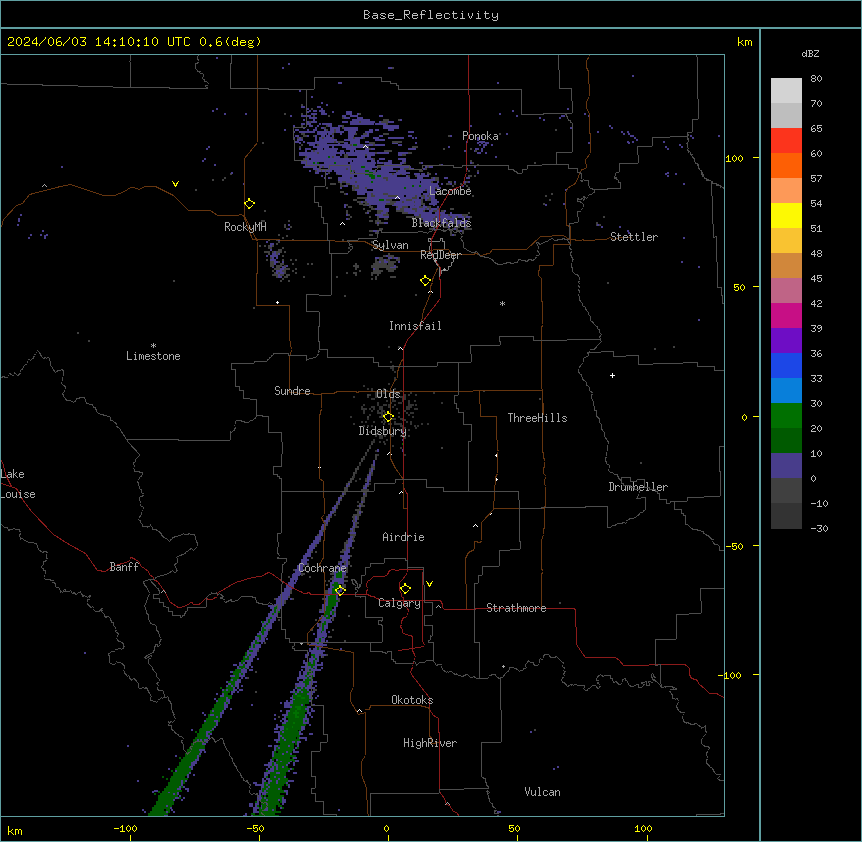Select the Lake Louise label
The width and height of the screenshot is (862, 842).
[18, 484]
